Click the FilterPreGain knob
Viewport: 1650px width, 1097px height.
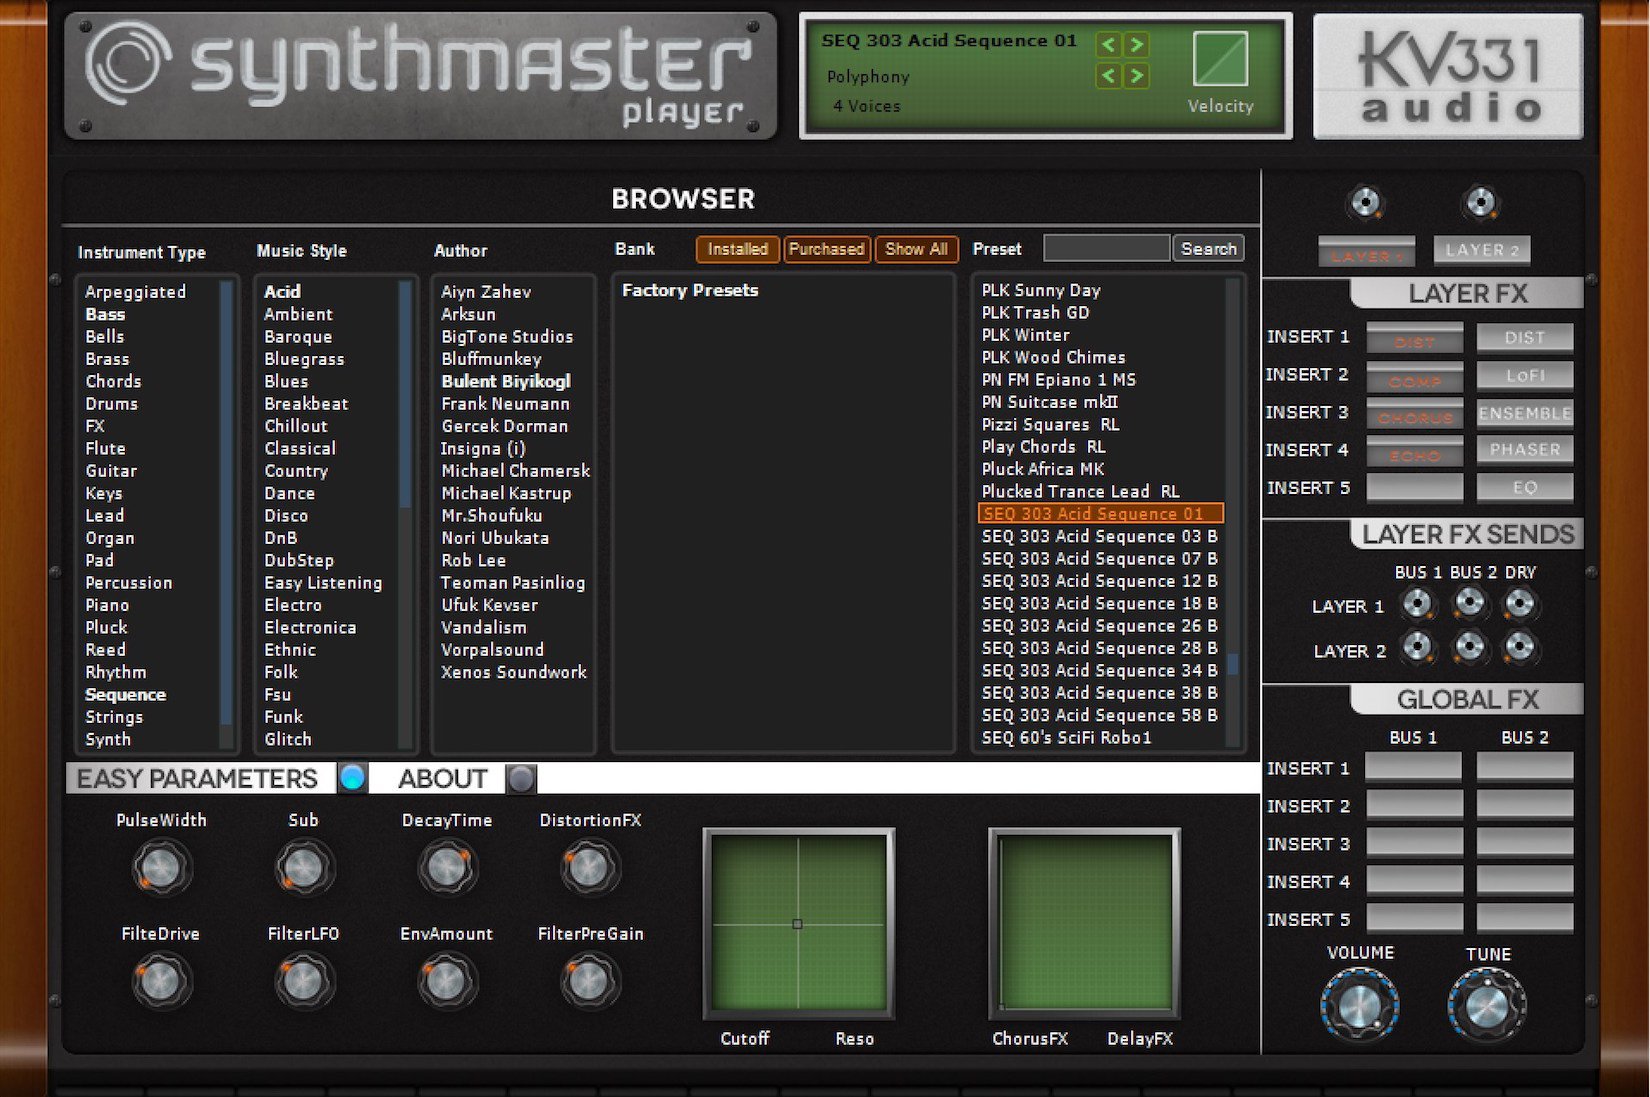coord(589,982)
